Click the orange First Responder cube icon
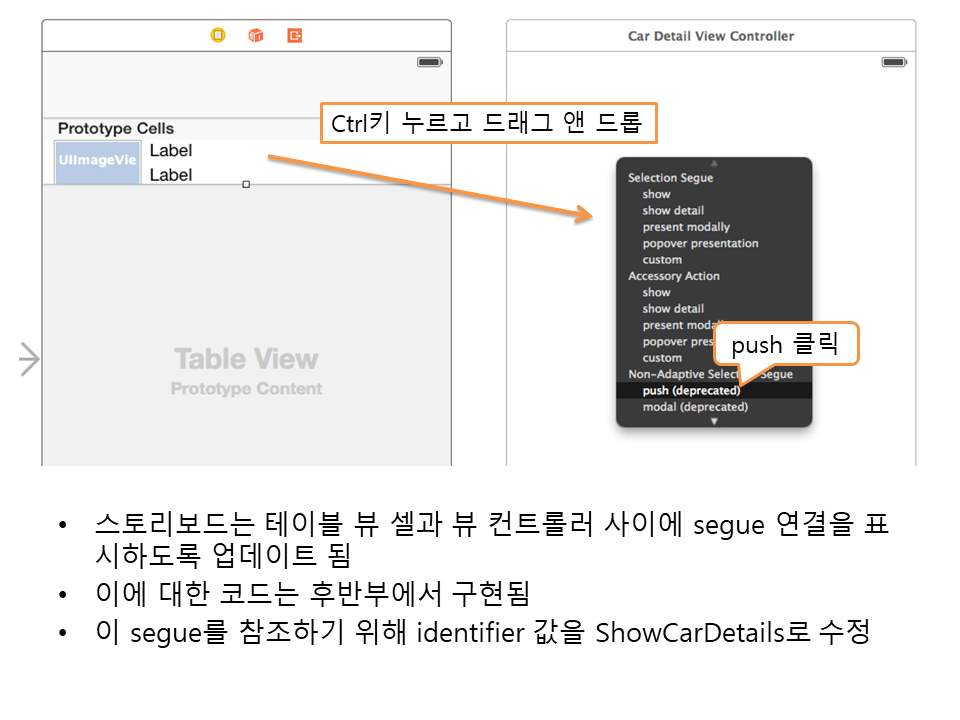The height and width of the screenshot is (720, 960). coord(256,35)
